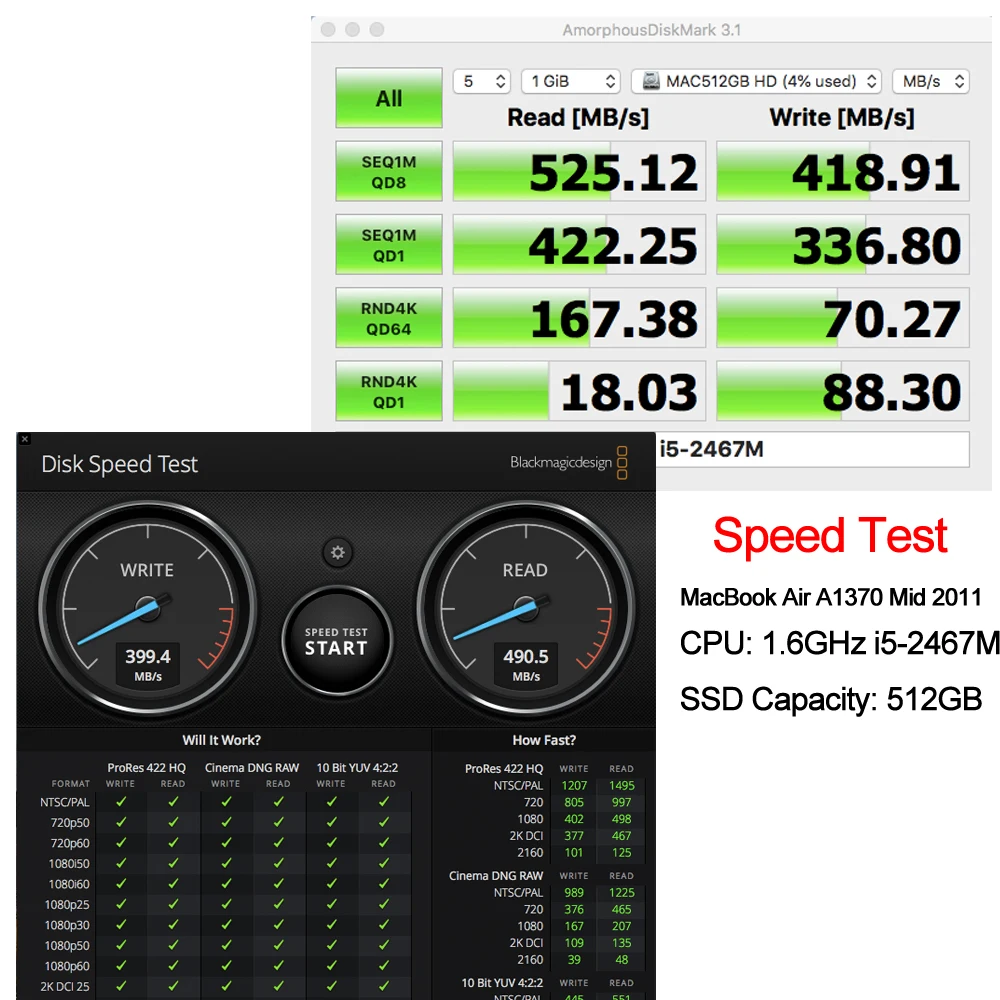Viewport: 1000px width, 1000px height.
Task: Run all benchmarks with the All button
Action: (x=388, y=98)
